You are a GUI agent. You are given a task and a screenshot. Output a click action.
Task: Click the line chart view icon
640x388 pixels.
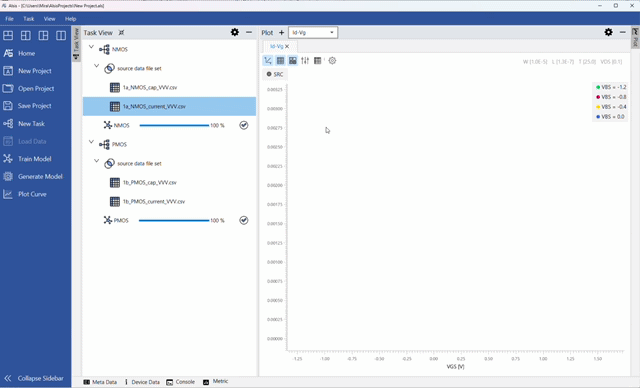pyautogui.click(x=268, y=61)
